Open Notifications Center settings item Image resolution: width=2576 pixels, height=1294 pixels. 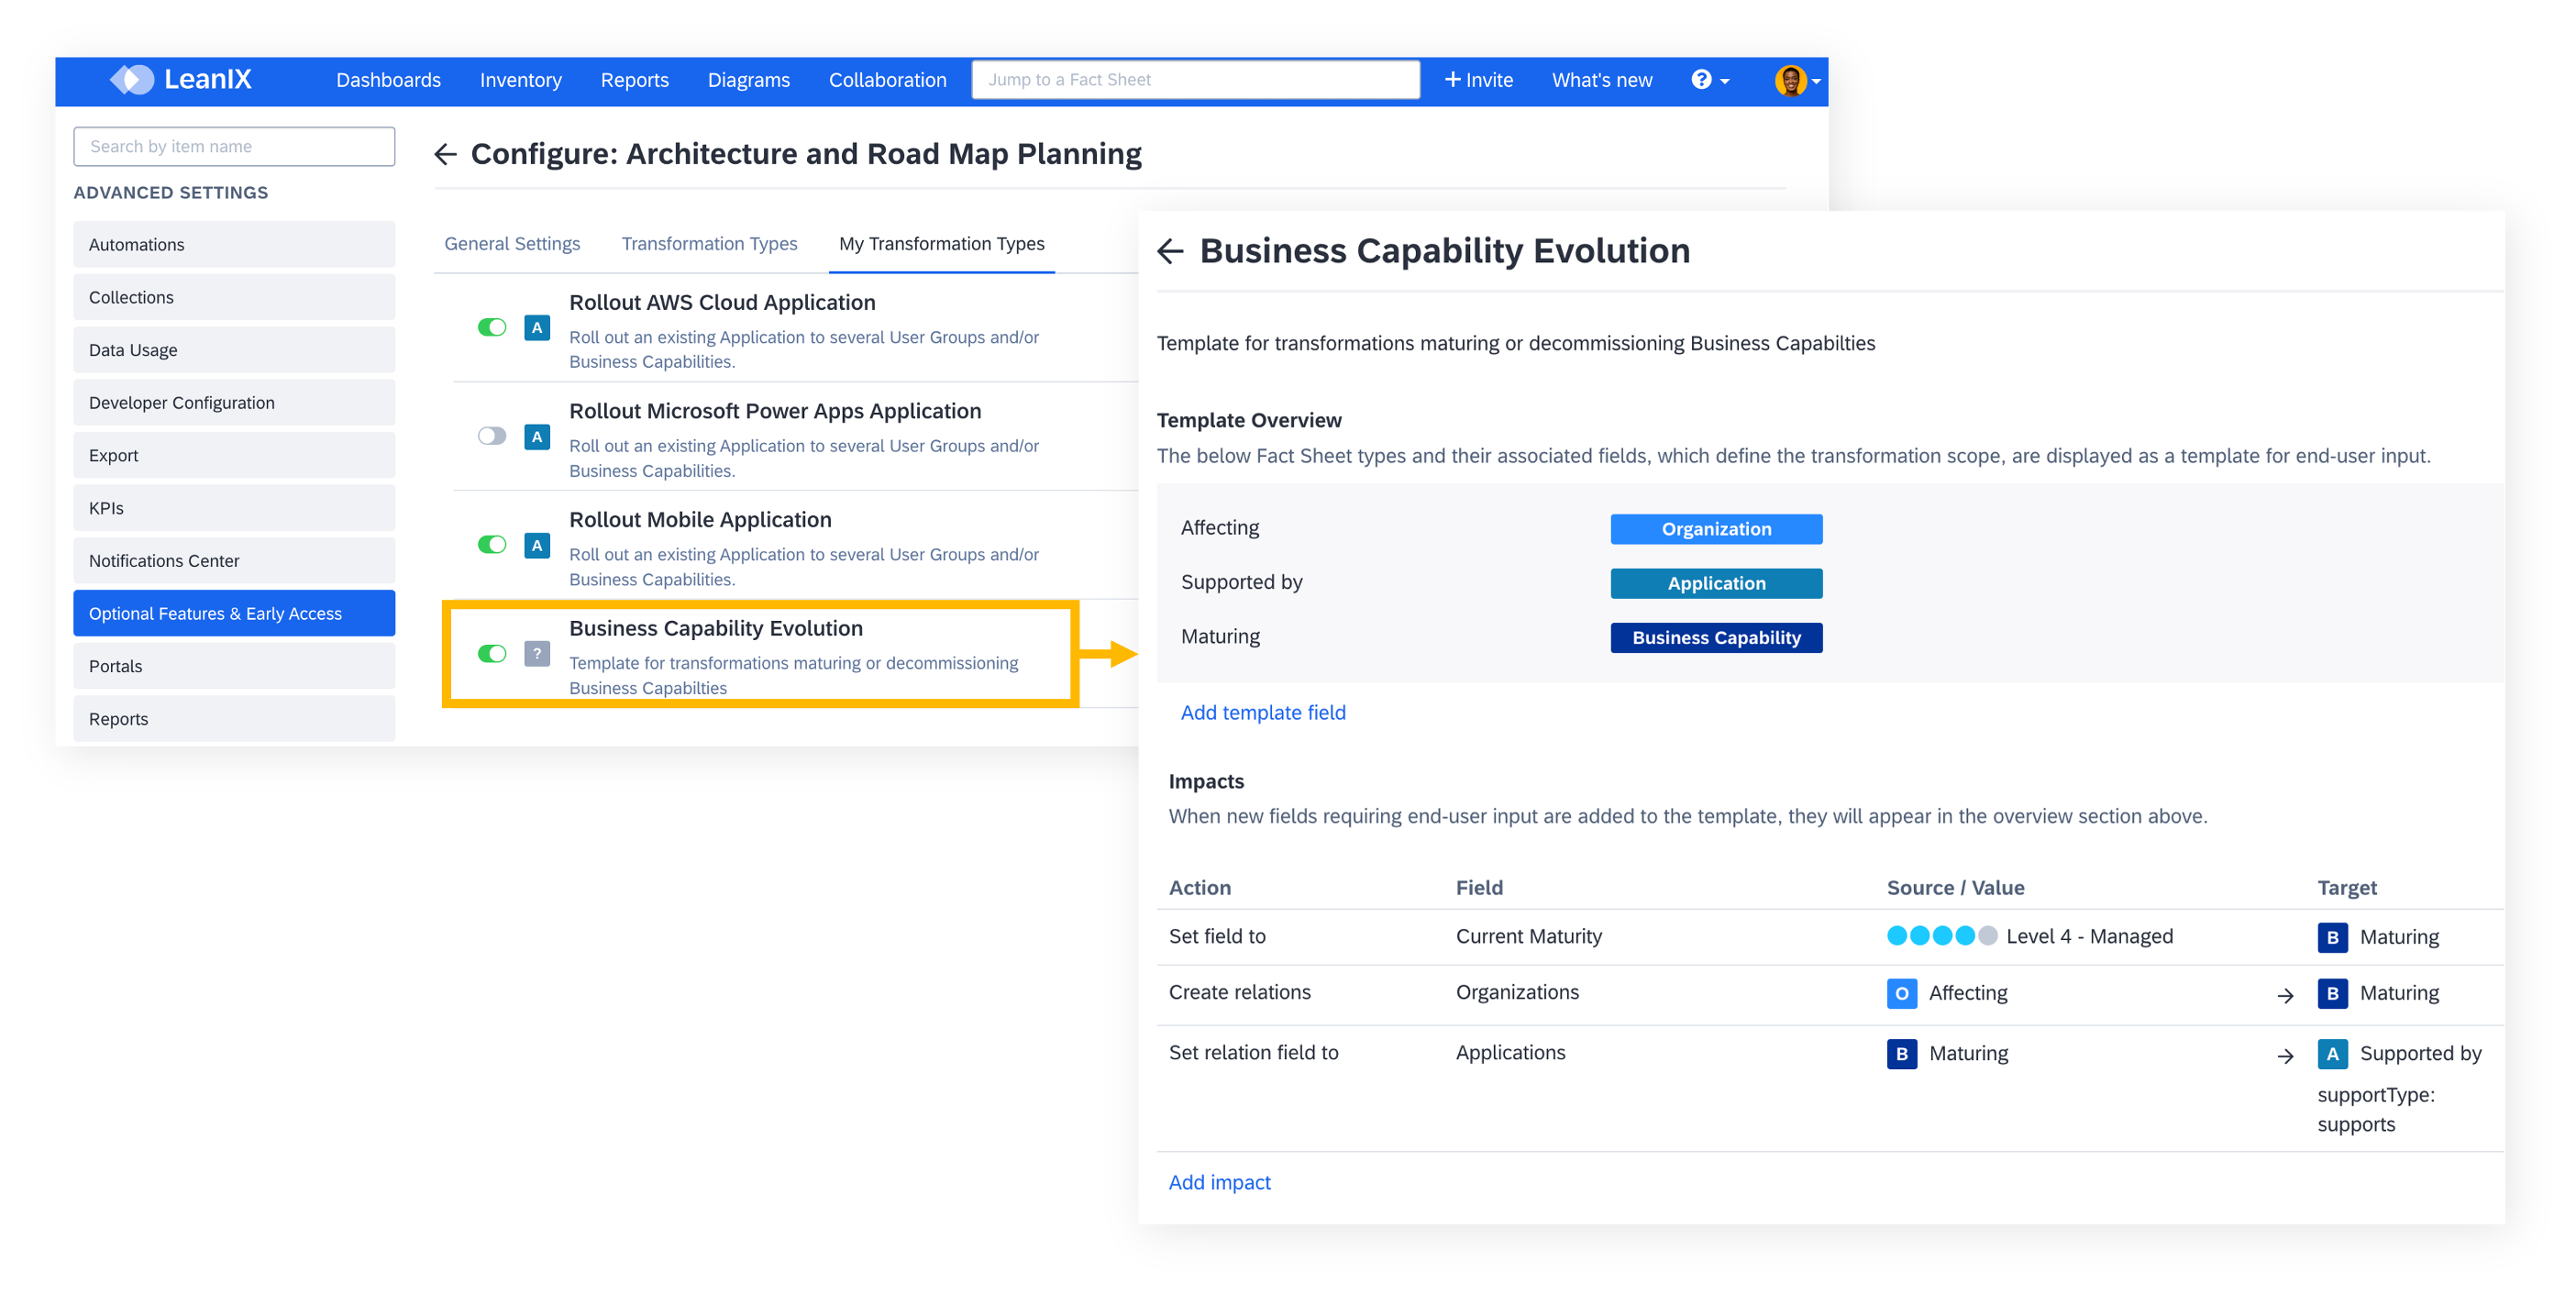[234, 561]
